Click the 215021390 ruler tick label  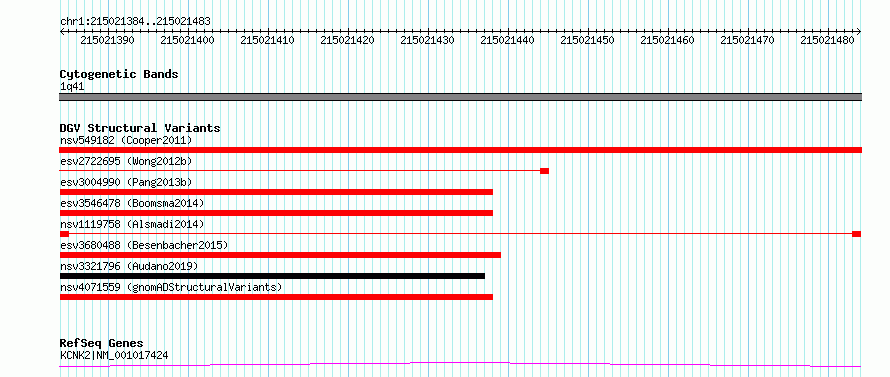click(x=108, y=40)
